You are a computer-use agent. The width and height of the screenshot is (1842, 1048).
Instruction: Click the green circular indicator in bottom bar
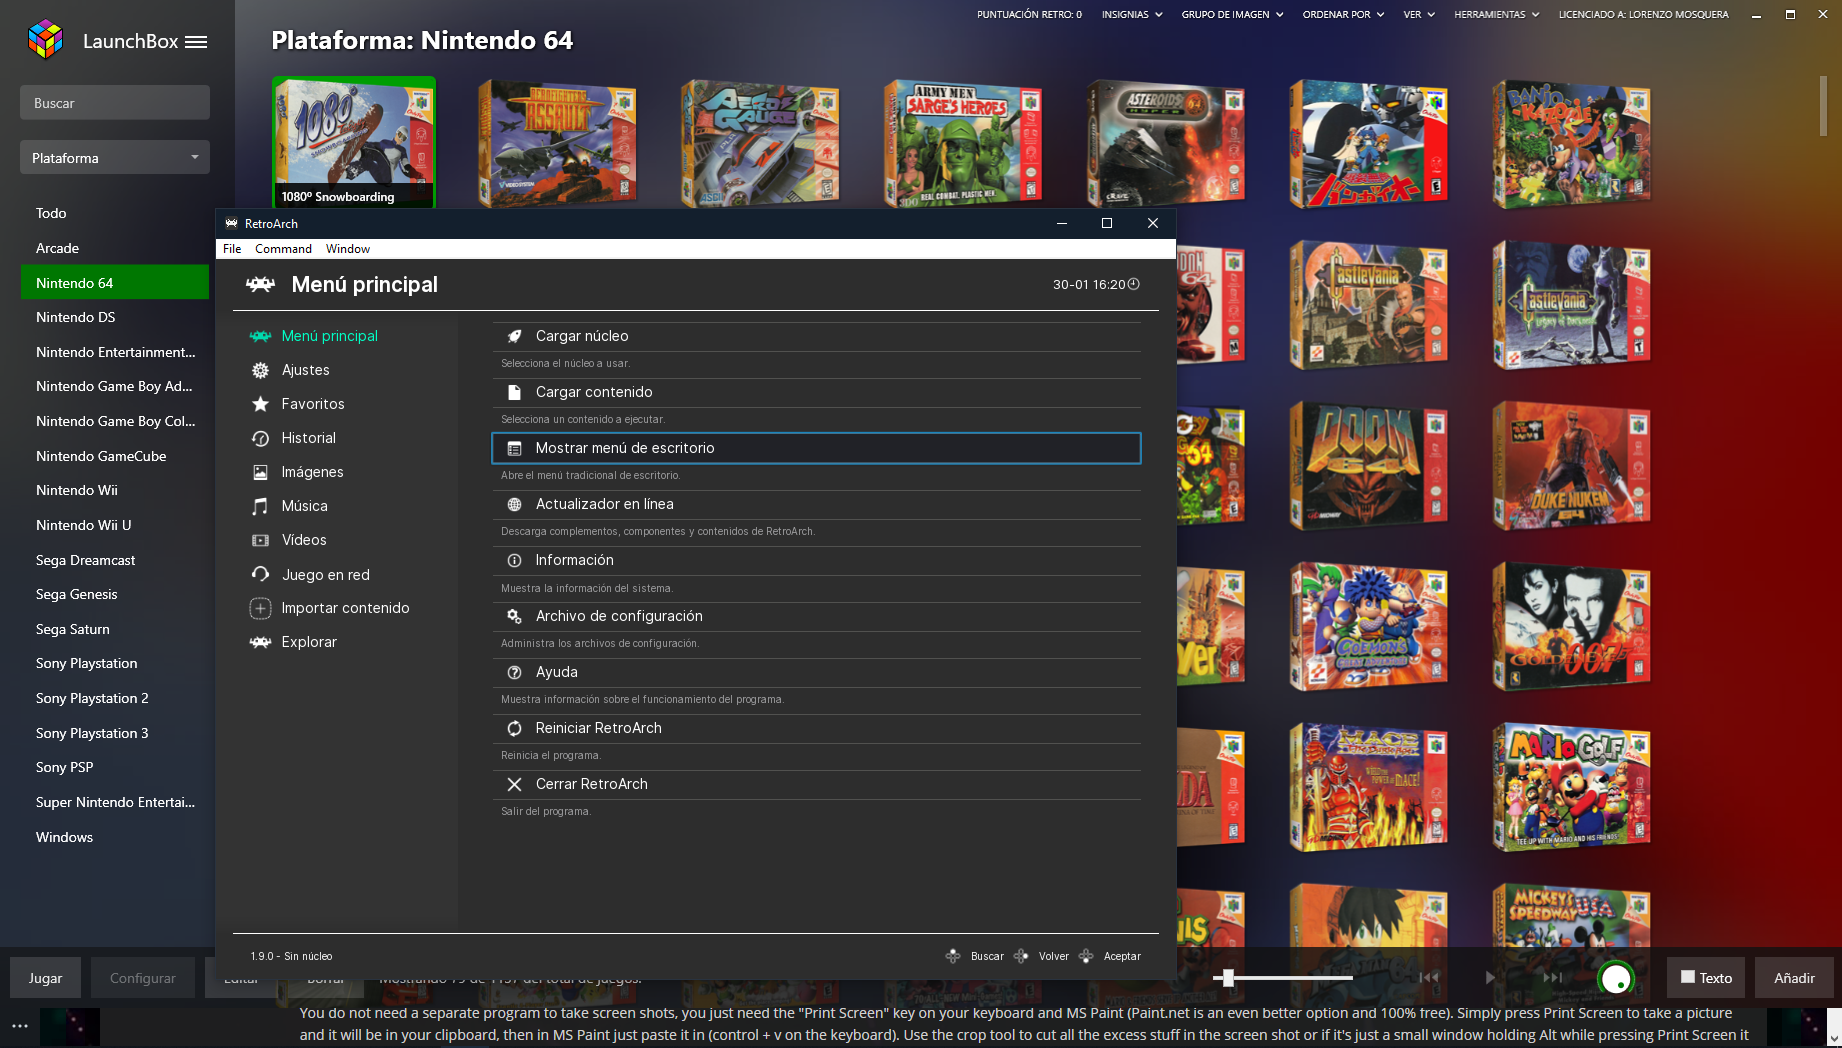point(1616,978)
